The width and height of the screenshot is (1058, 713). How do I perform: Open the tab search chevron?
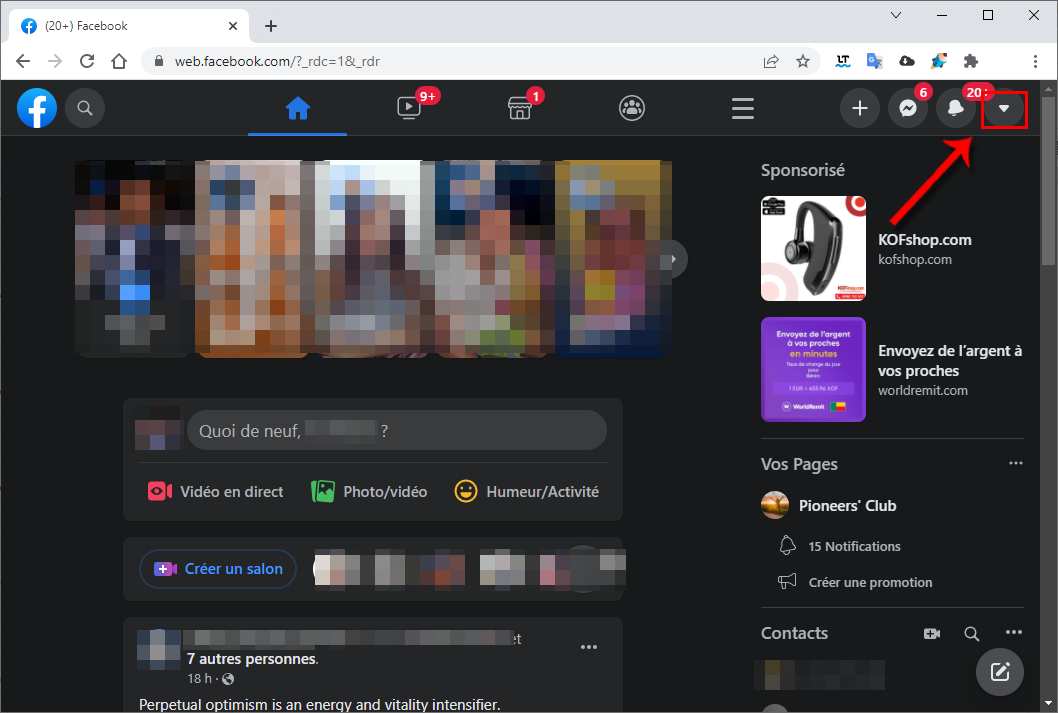pos(896,15)
